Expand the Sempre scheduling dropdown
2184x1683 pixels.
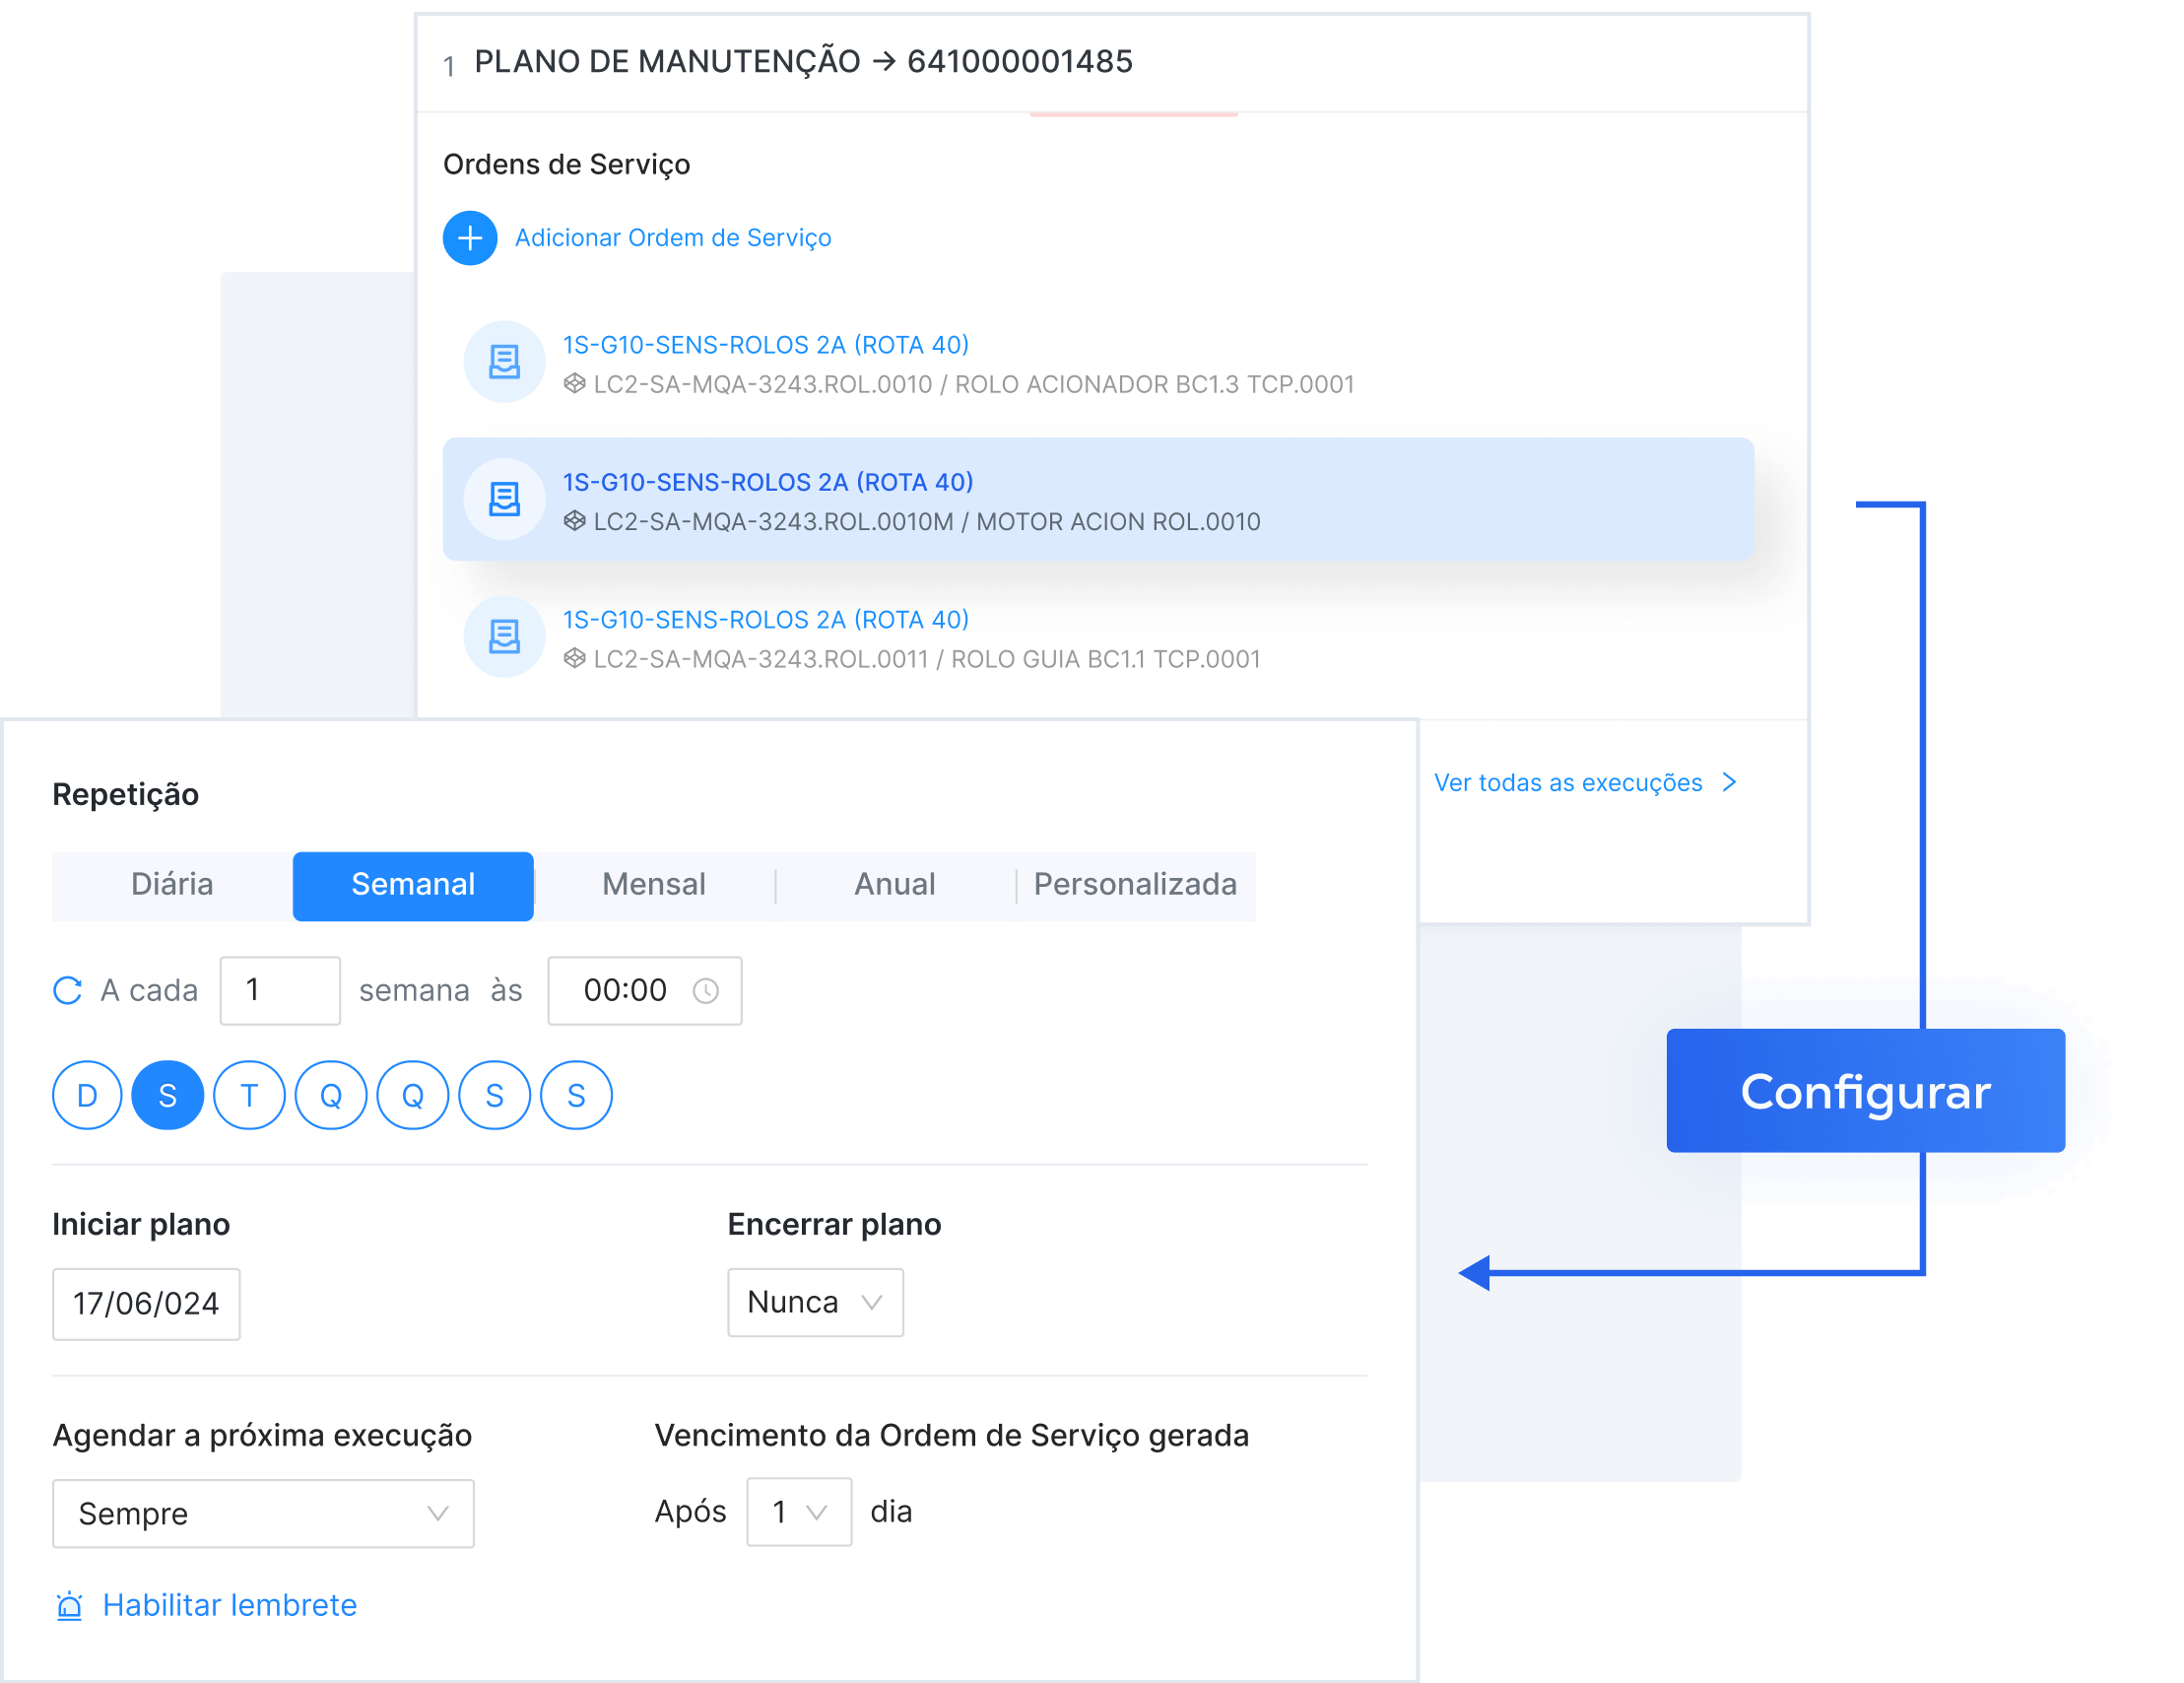coord(262,1513)
